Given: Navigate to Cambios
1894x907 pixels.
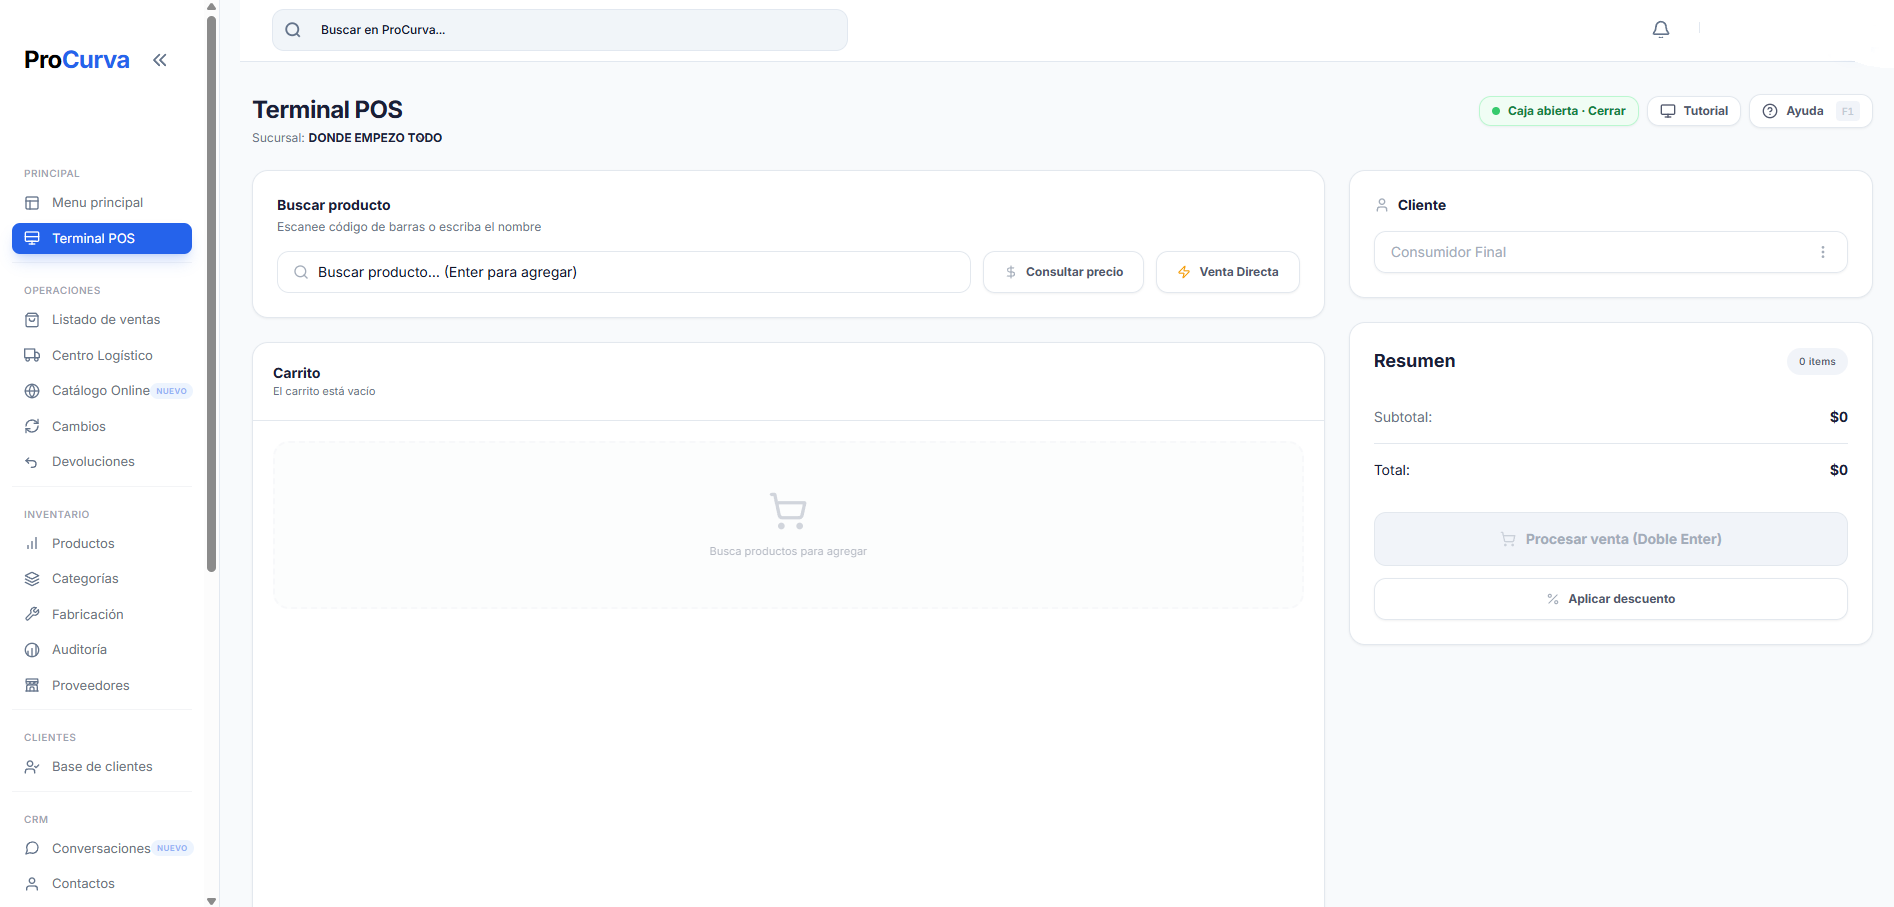Looking at the screenshot, I should [x=102, y=426].
